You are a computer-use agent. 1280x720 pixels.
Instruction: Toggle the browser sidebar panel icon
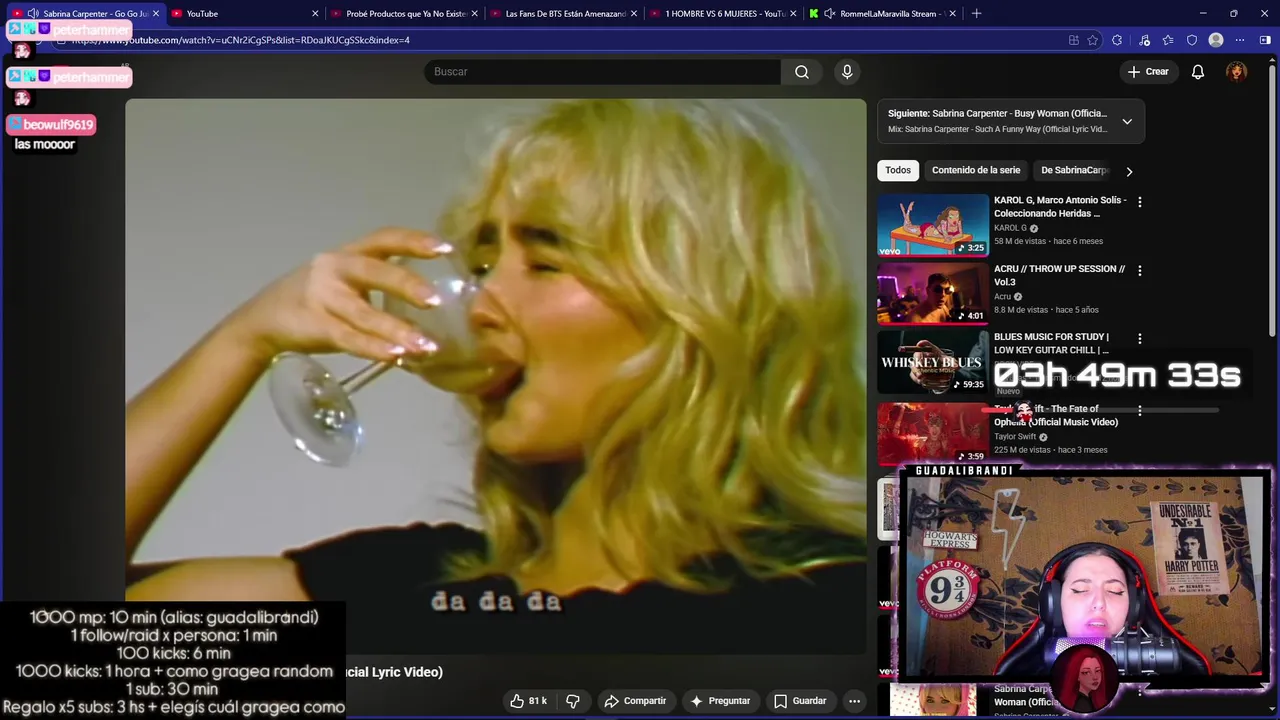pyautogui.click(x=1265, y=40)
